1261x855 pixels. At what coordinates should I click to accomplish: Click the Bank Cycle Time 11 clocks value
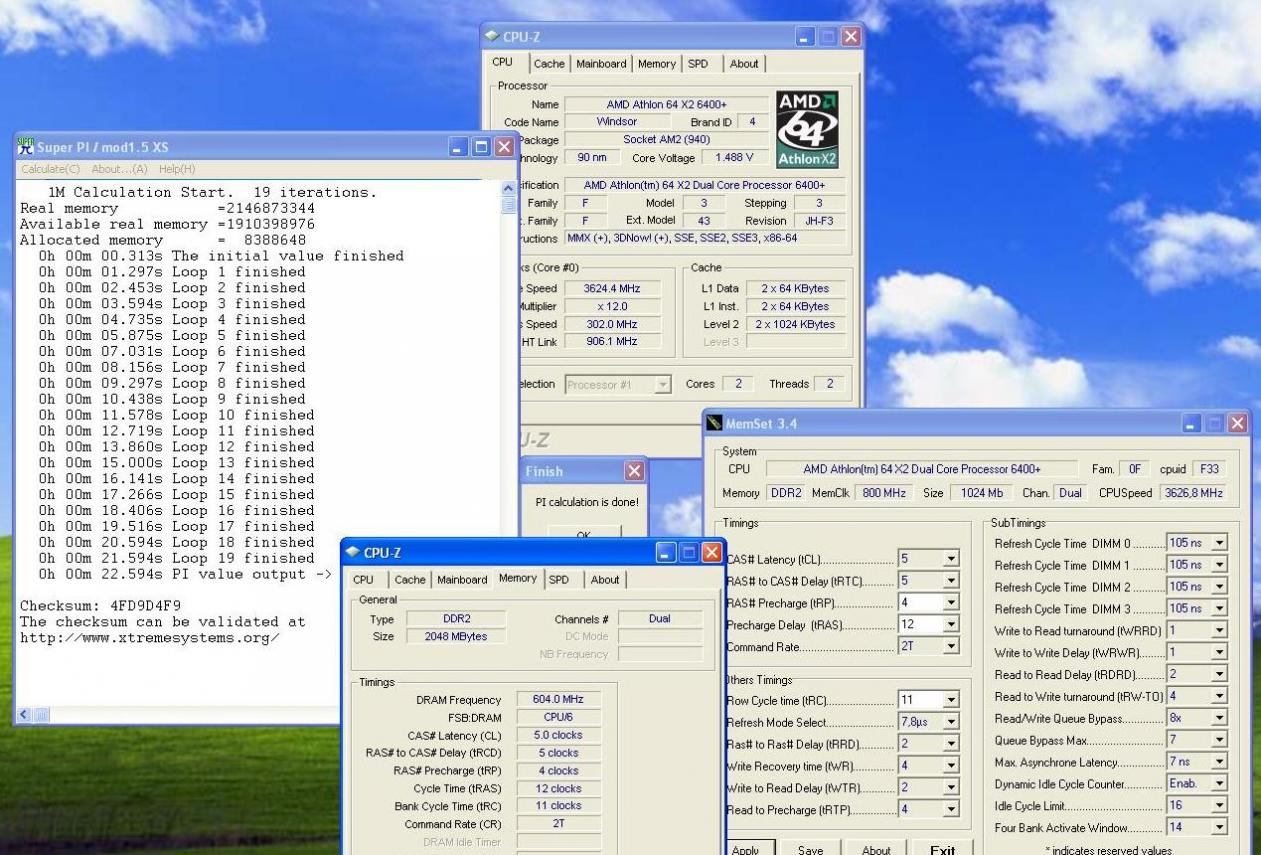pyautogui.click(x=560, y=806)
